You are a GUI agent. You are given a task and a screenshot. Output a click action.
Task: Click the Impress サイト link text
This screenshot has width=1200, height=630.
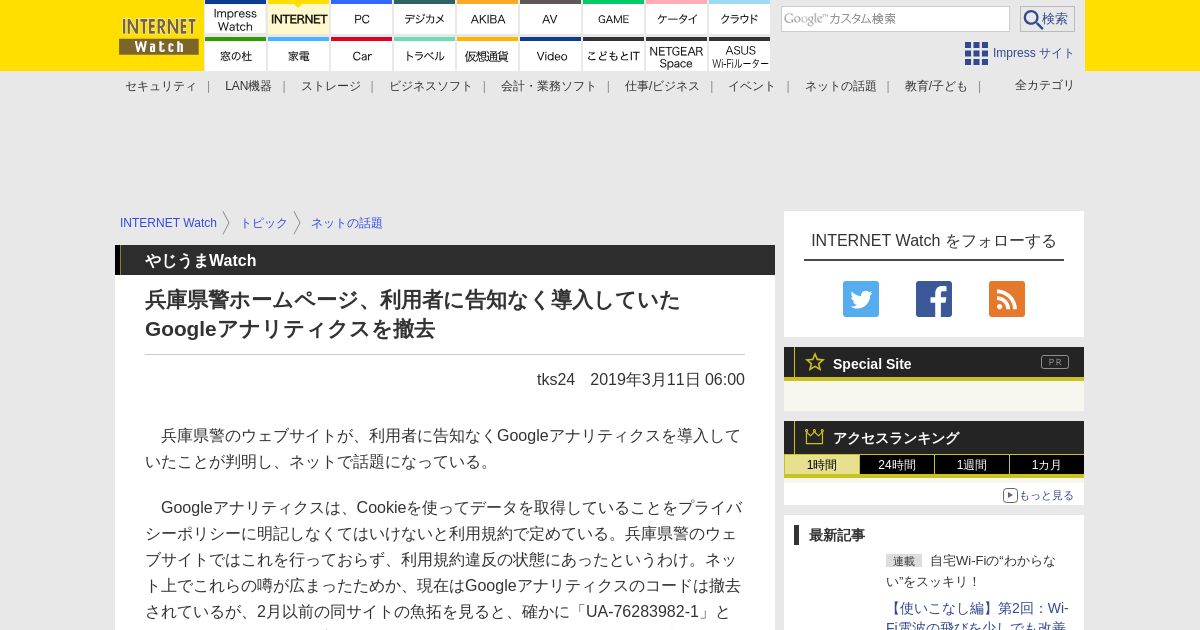coord(1033,53)
